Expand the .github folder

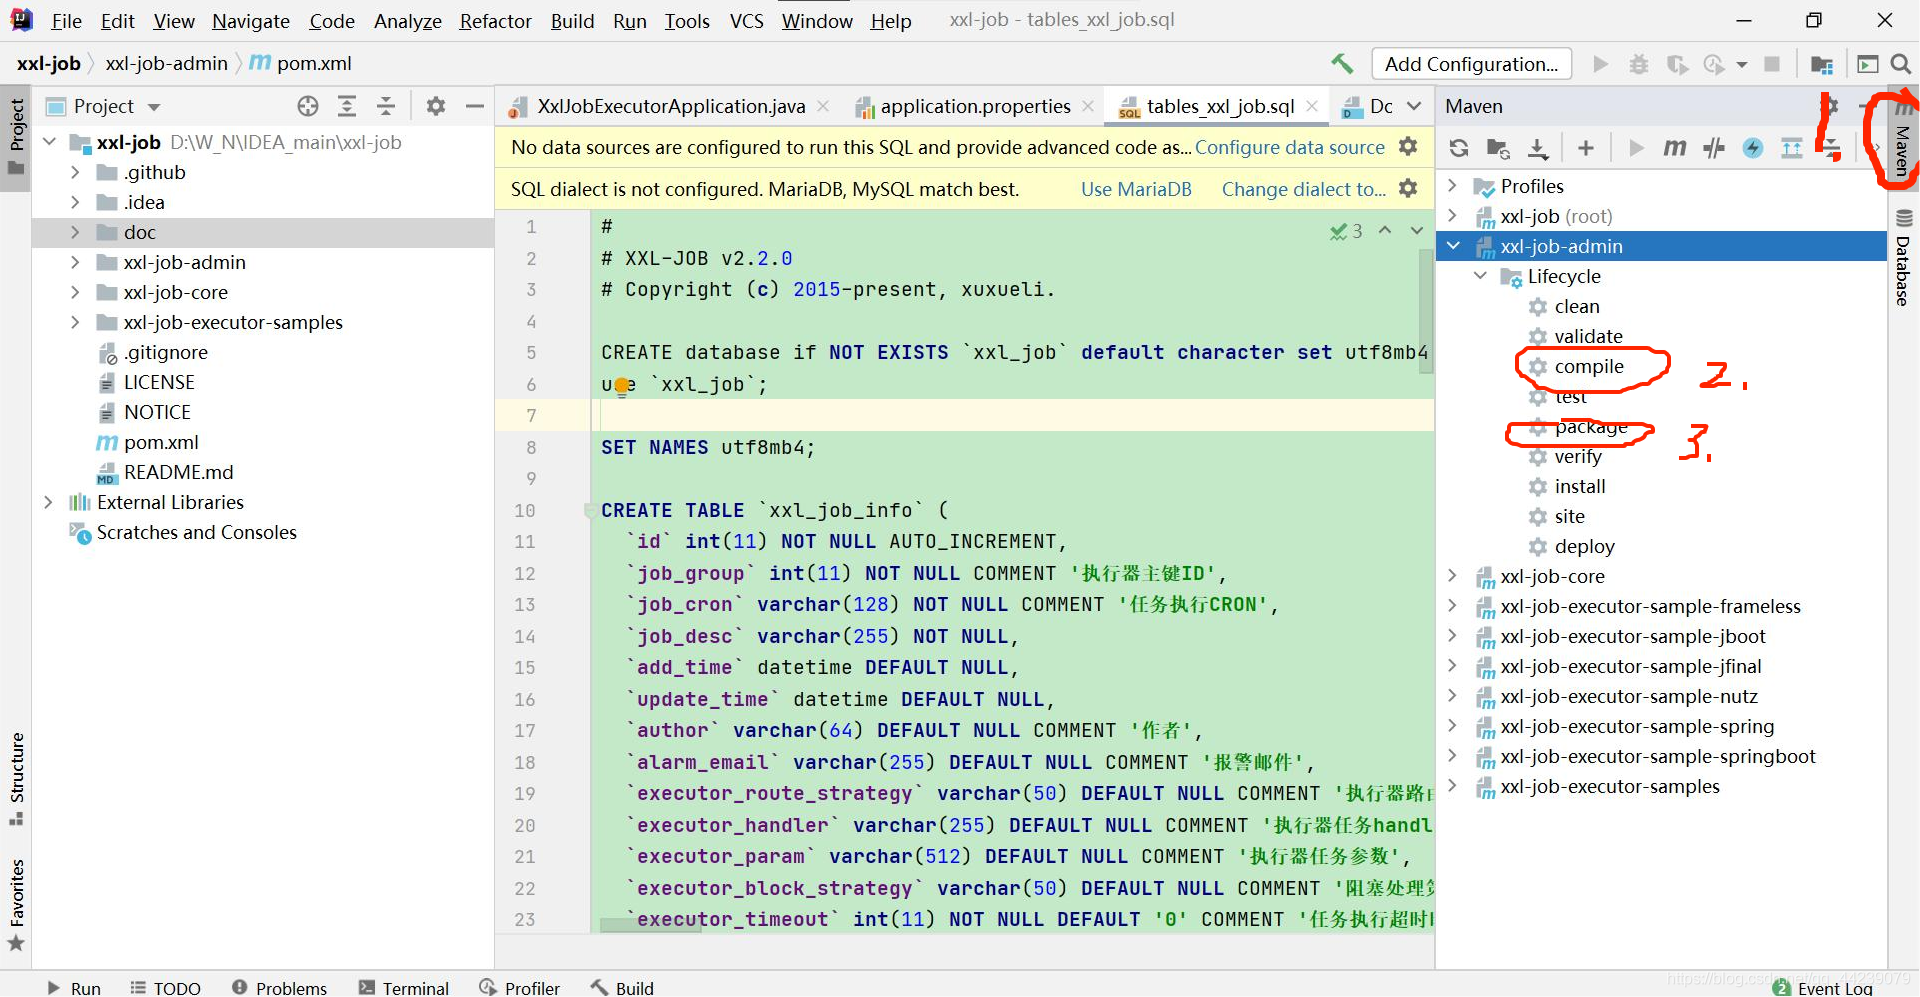click(75, 172)
